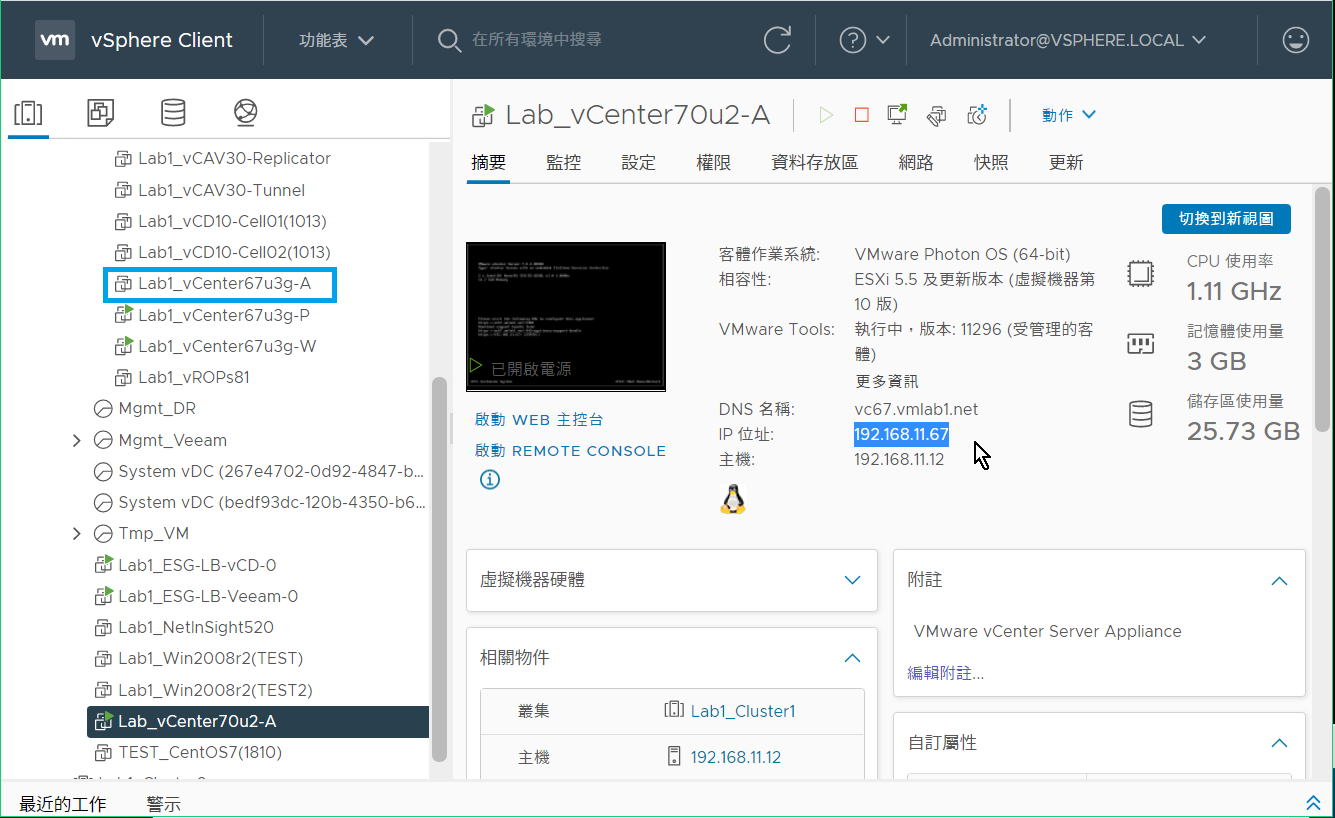Open the Lab1_Cluster1 cluster link
Screen dimensions: 1335x818
click(743, 711)
